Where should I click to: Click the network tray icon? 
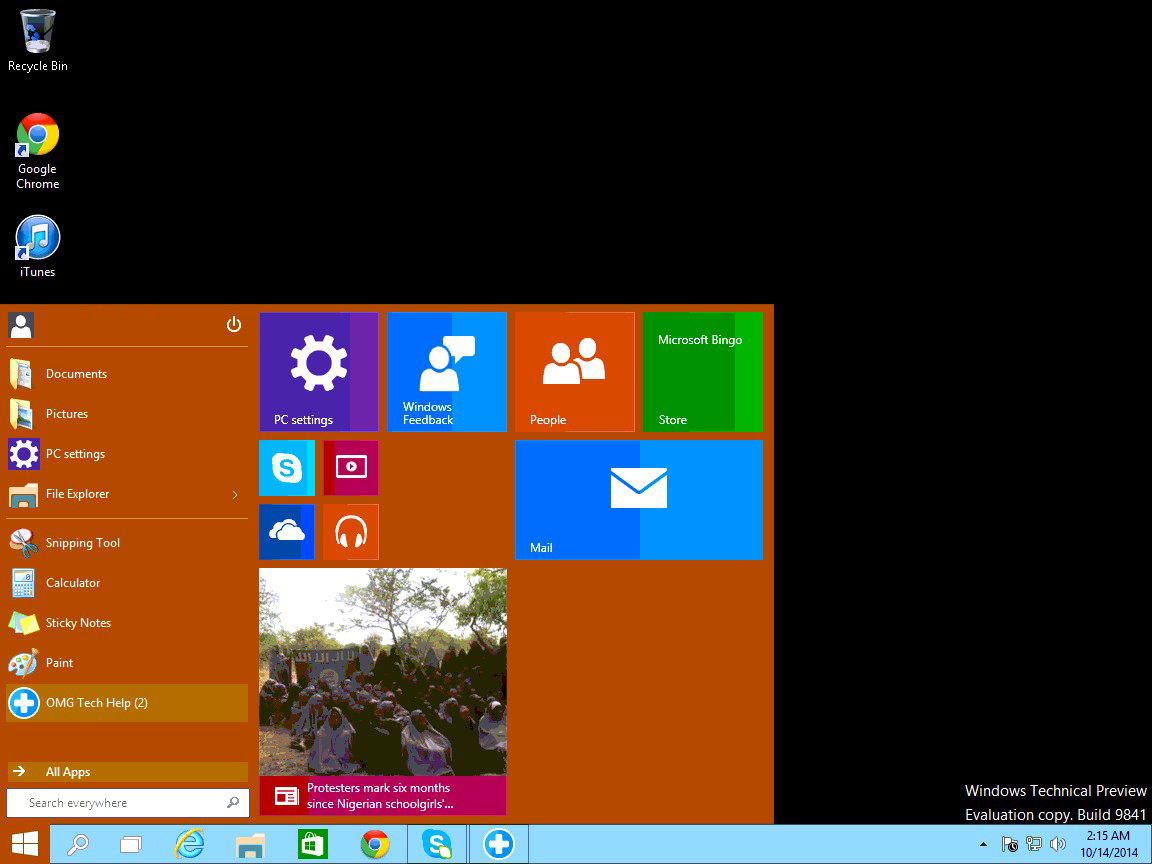pyautogui.click(x=1034, y=845)
